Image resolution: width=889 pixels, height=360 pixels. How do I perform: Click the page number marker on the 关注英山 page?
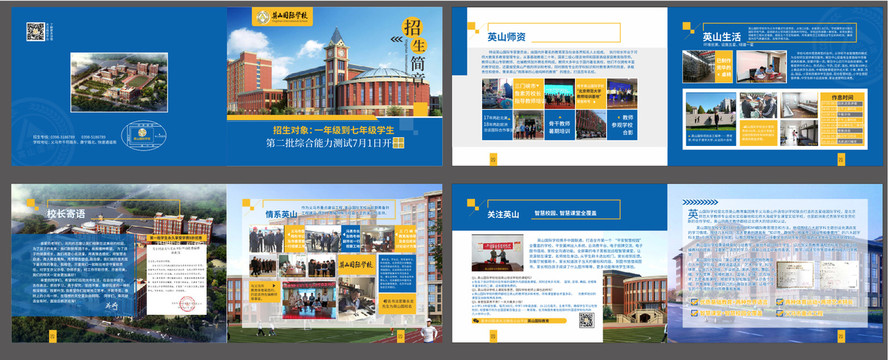pos(493,337)
